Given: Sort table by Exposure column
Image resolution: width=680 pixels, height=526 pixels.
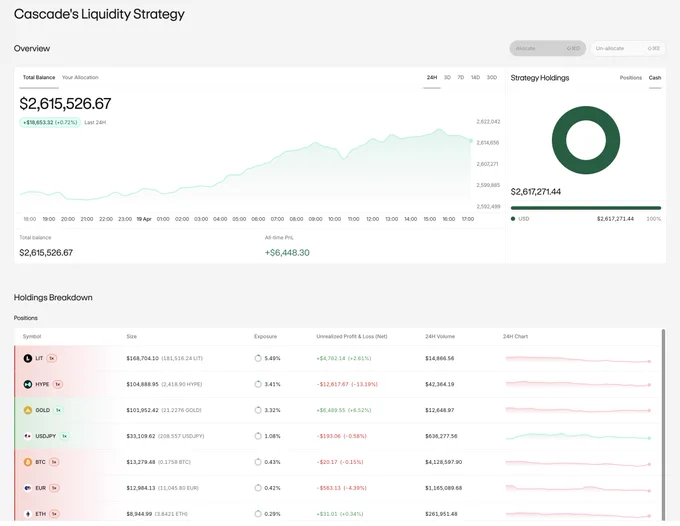Looking at the screenshot, I should [x=265, y=337].
